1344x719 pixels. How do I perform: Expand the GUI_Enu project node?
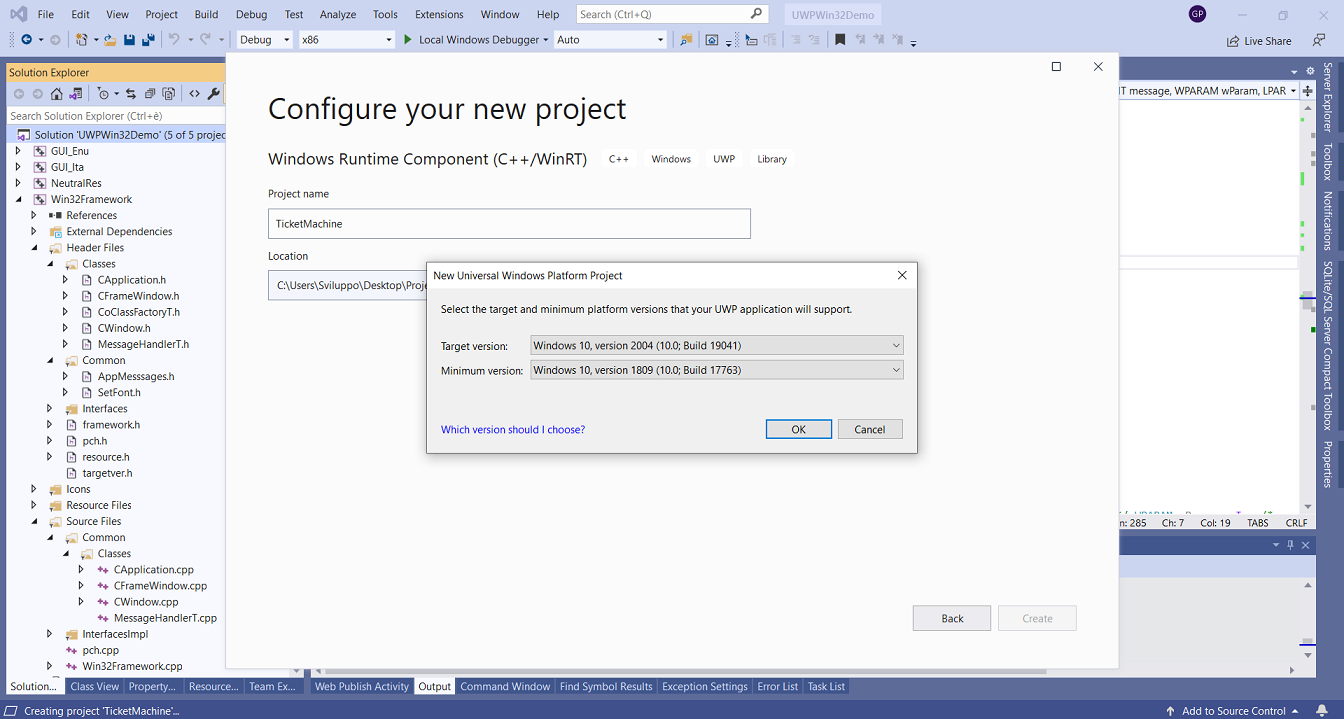click(18, 151)
